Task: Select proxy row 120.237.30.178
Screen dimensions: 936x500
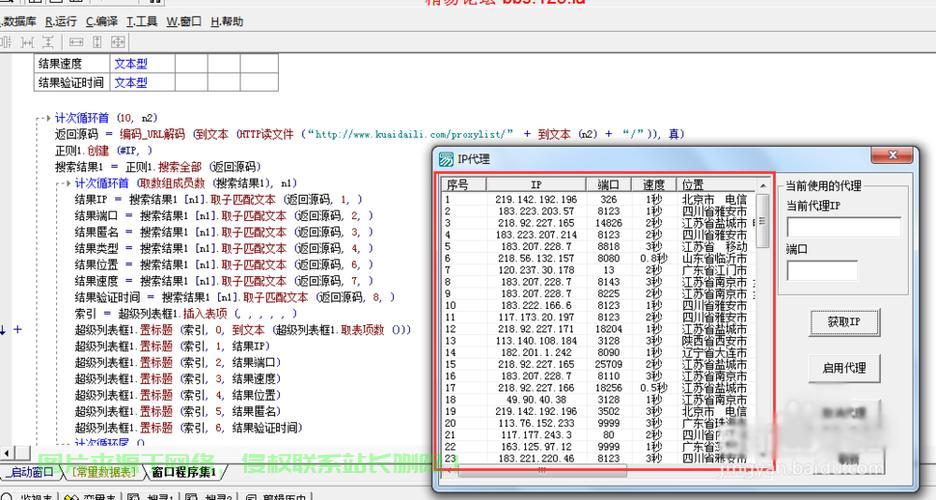Action: click(599, 270)
